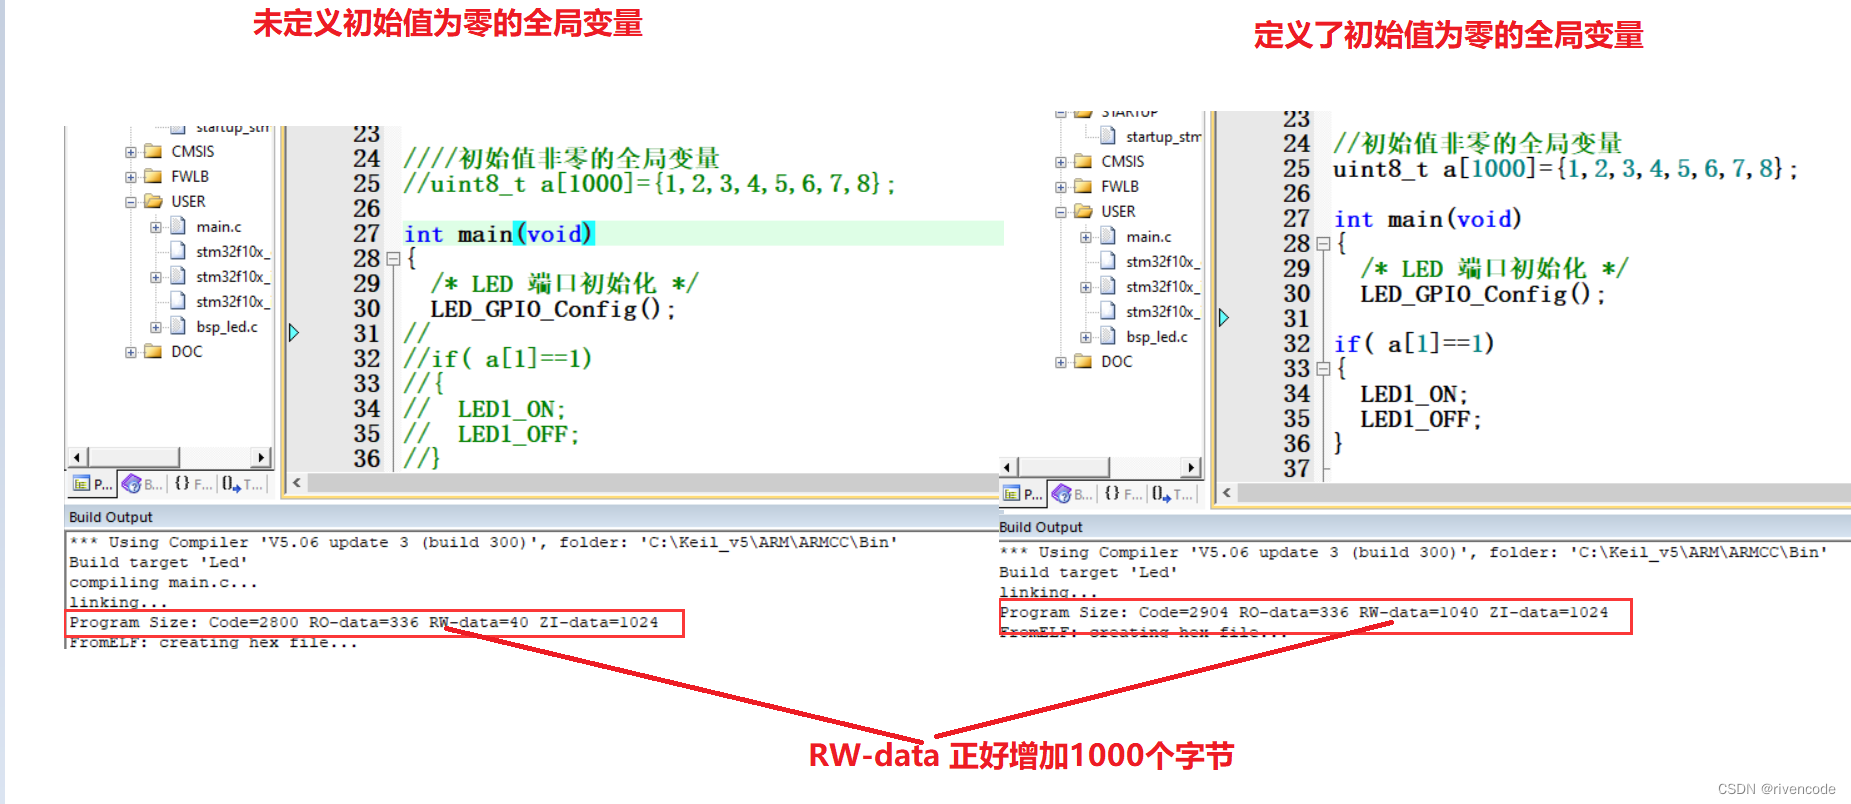Select startup_stm file in right project tree
The width and height of the screenshot is (1851, 804).
click(1163, 137)
